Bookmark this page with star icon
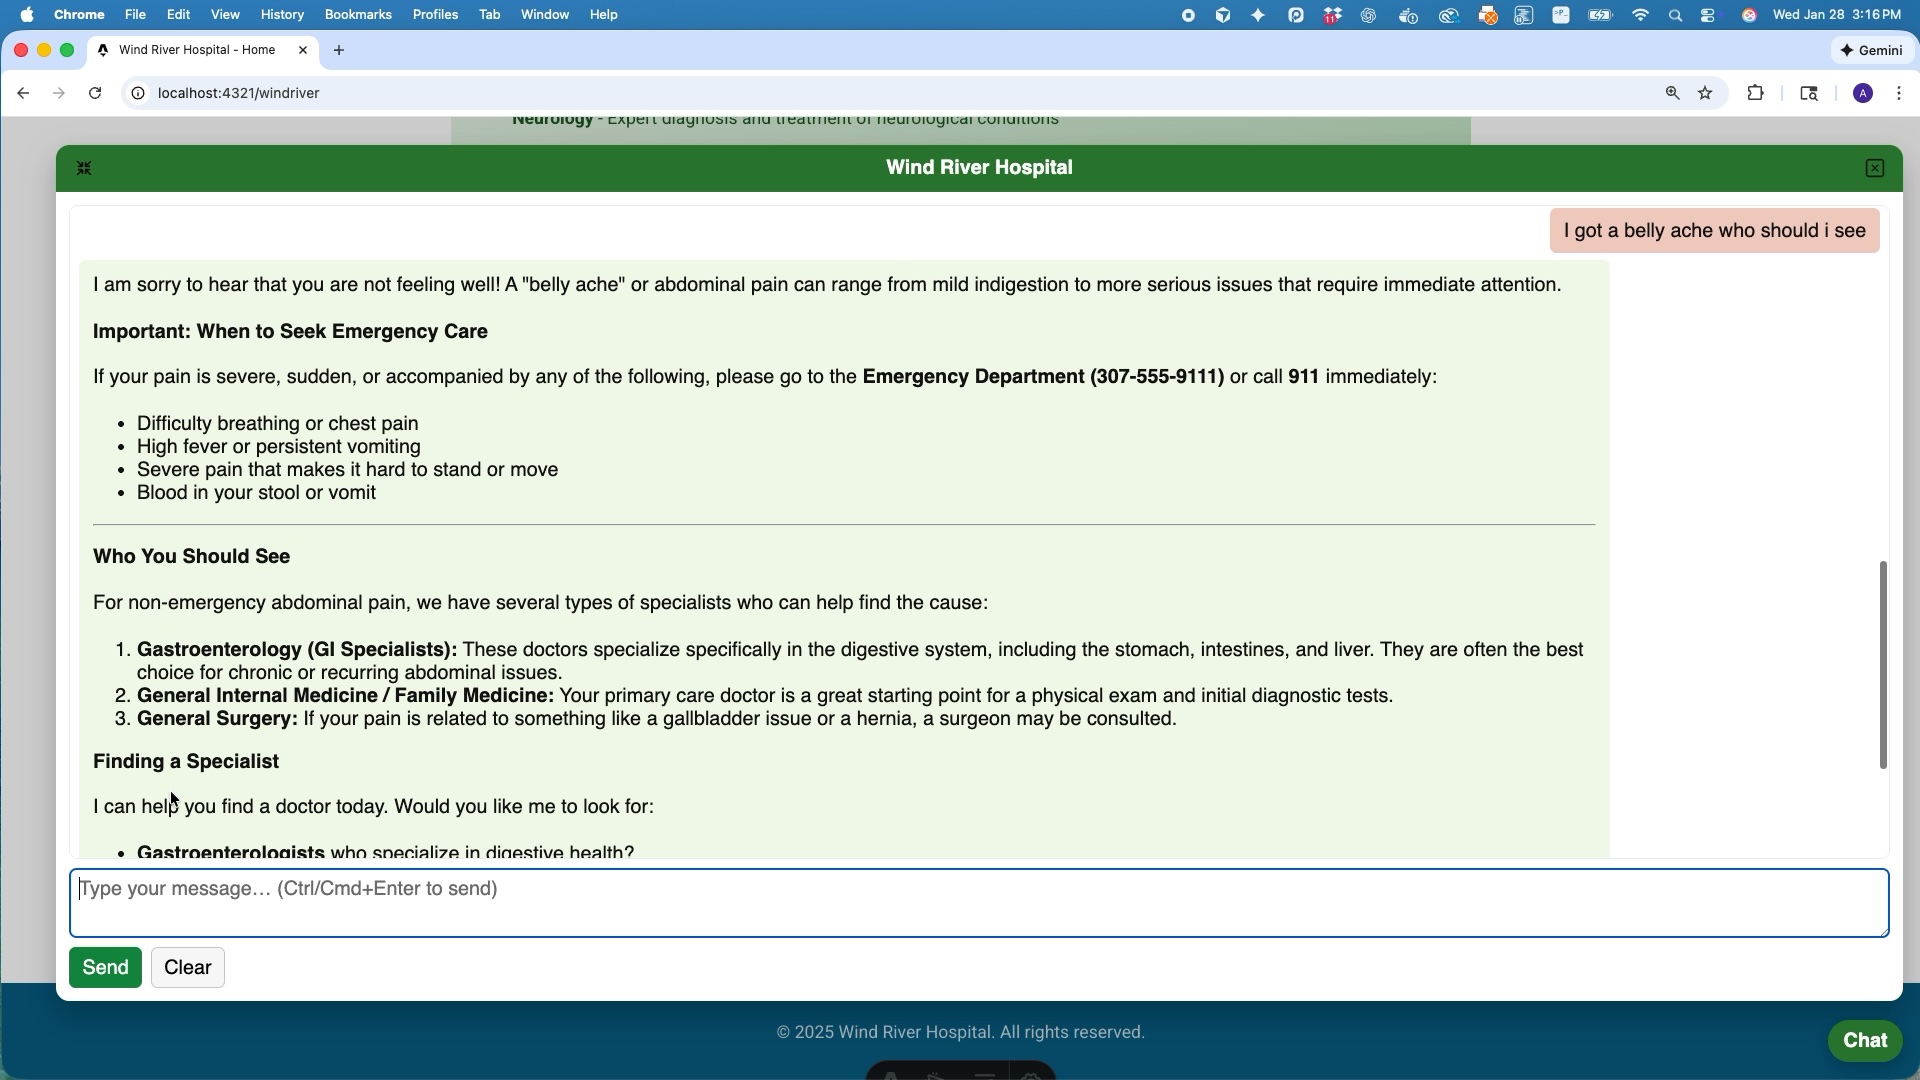Screen dimensions: 1920x1080 point(1706,93)
